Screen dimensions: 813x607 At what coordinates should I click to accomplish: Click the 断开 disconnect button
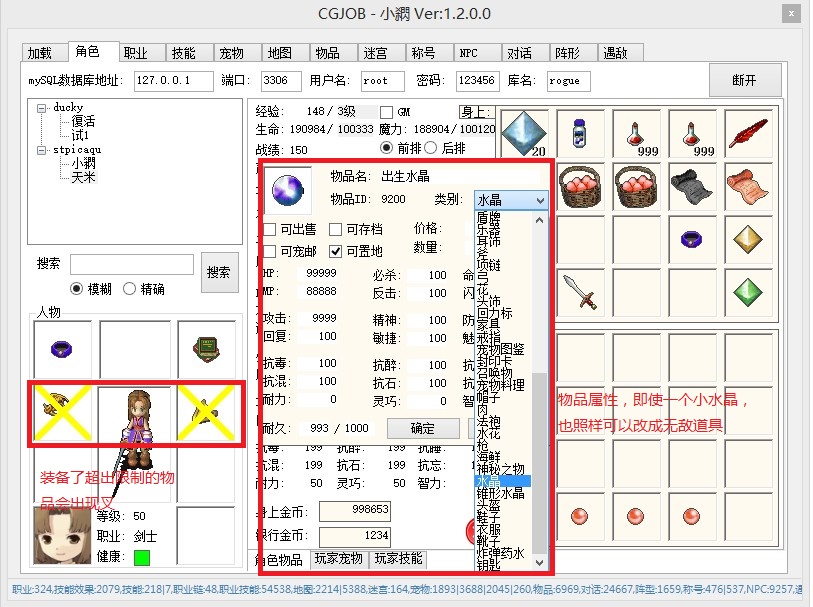pos(744,80)
